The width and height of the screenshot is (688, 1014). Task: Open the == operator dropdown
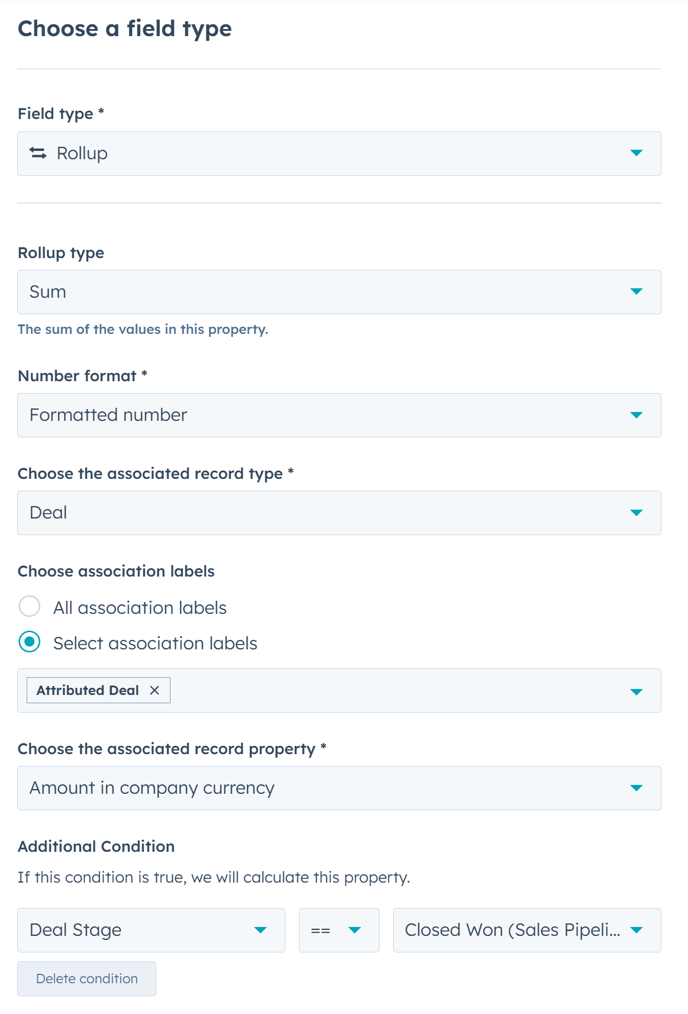[x=338, y=930]
